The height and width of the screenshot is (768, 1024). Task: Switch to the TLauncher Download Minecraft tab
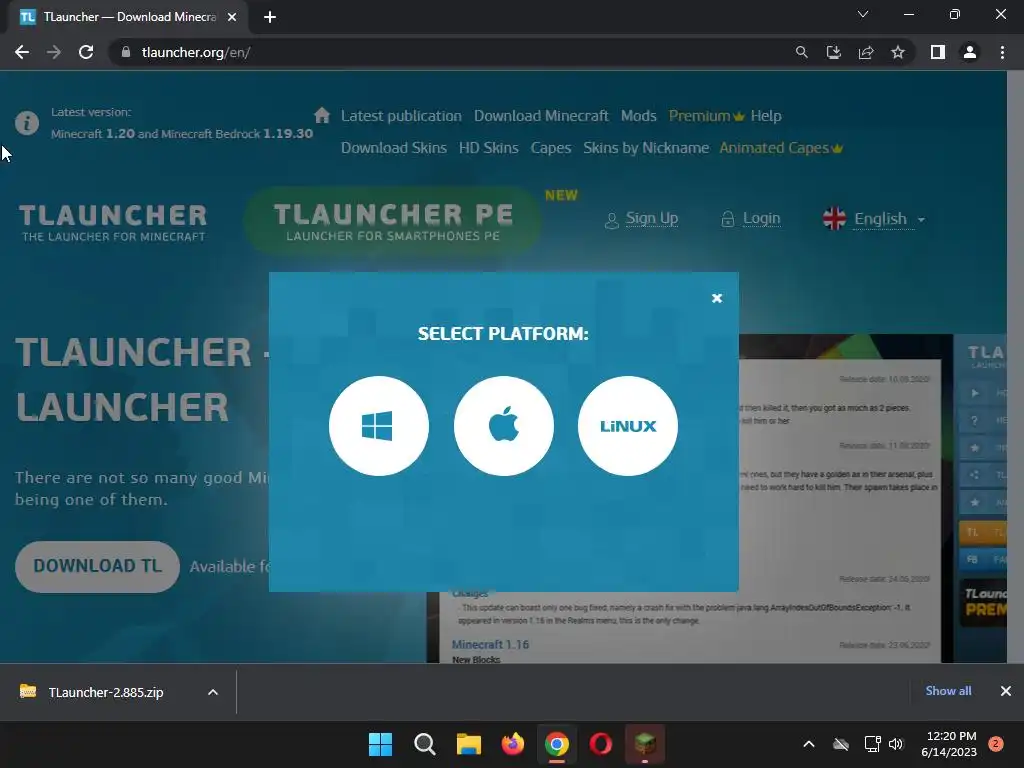(x=127, y=17)
